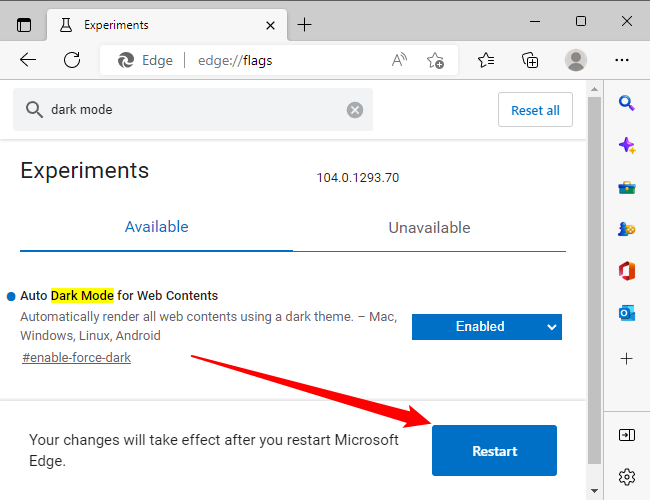650x500 pixels.
Task: Open Outlook from the sidebar
Action: point(627,313)
